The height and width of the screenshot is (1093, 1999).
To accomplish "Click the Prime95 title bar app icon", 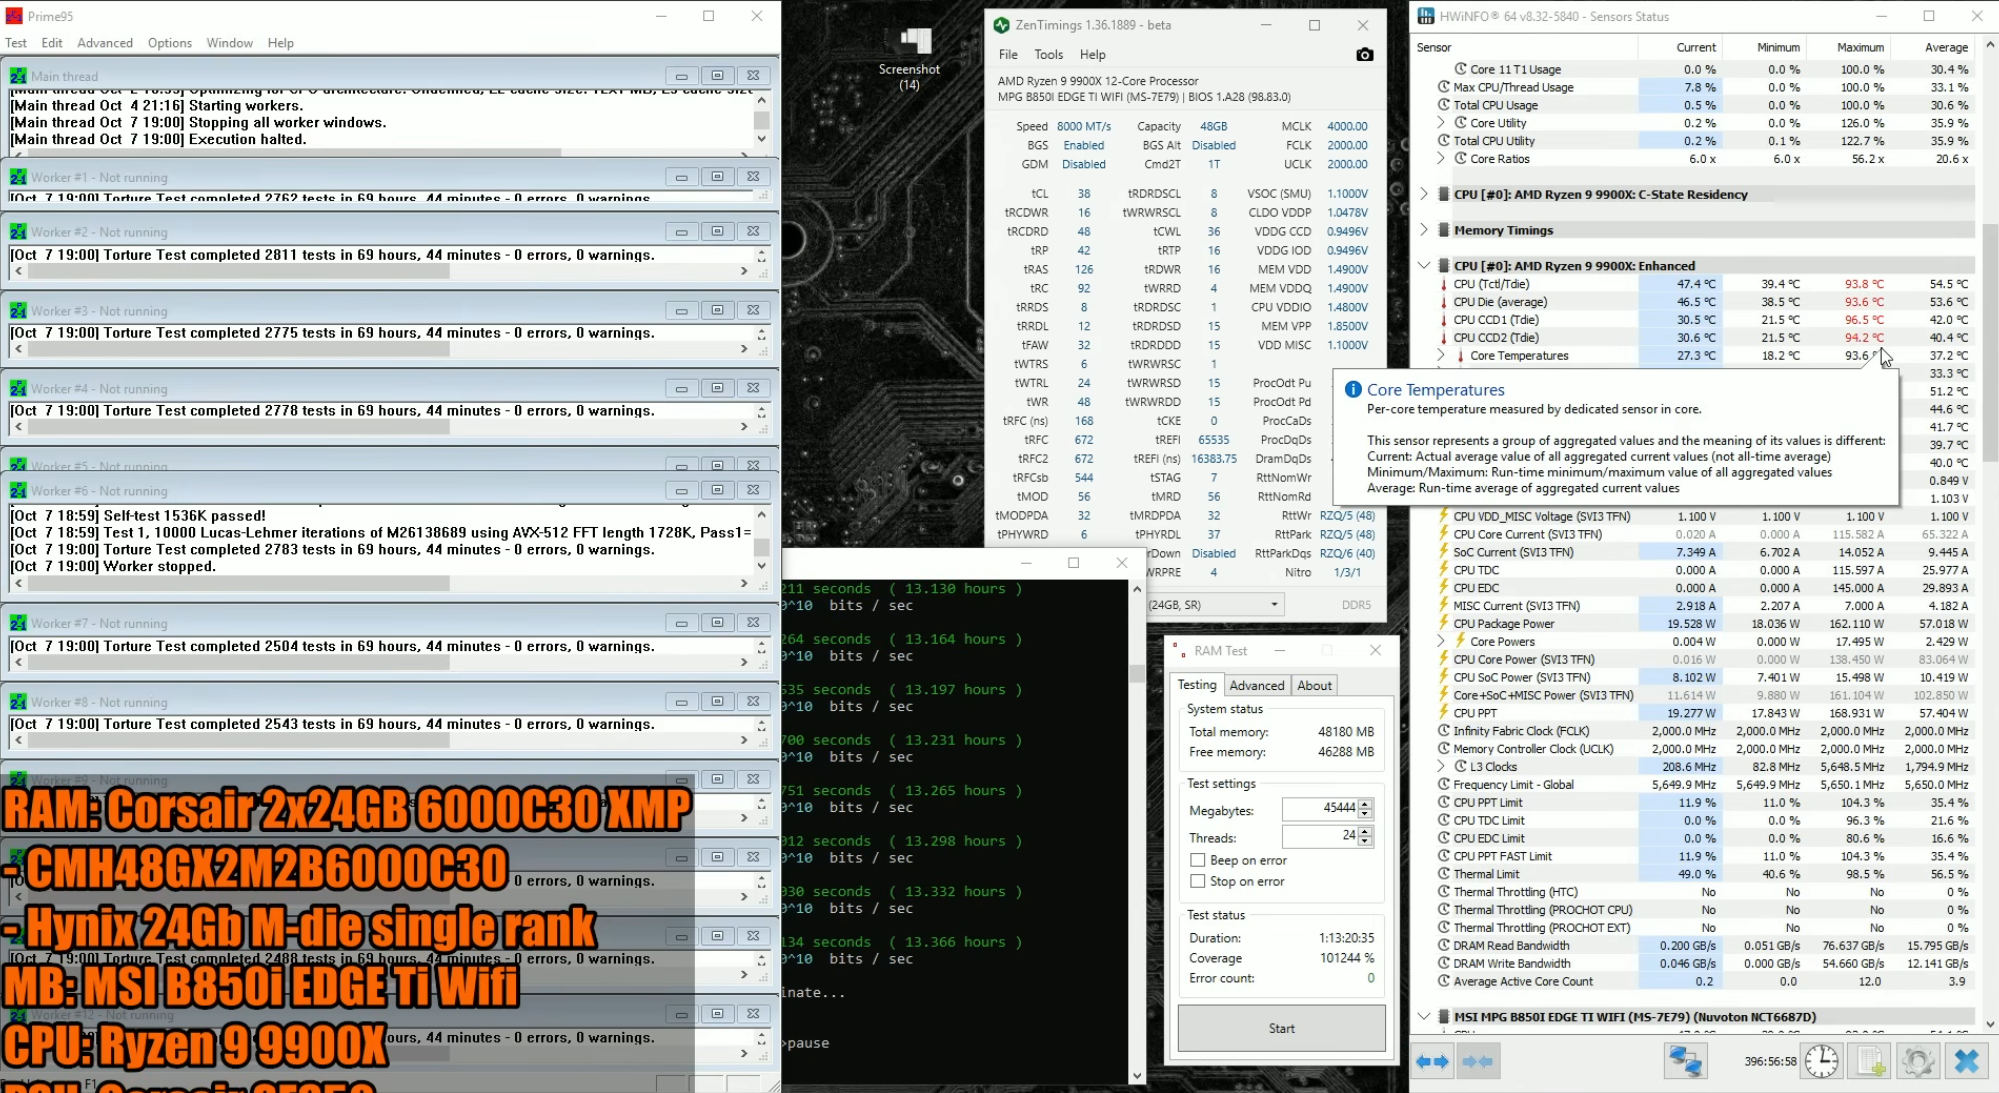I will 14,16.
